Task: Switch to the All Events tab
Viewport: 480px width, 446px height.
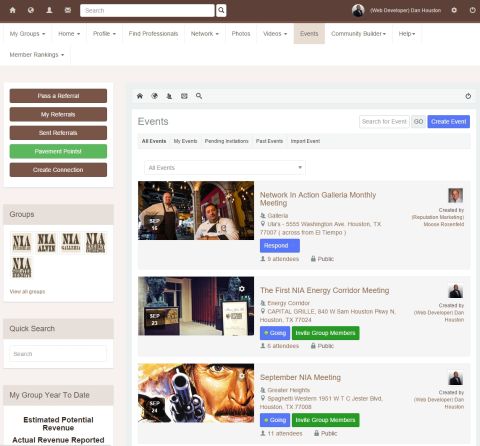Action: click(154, 141)
